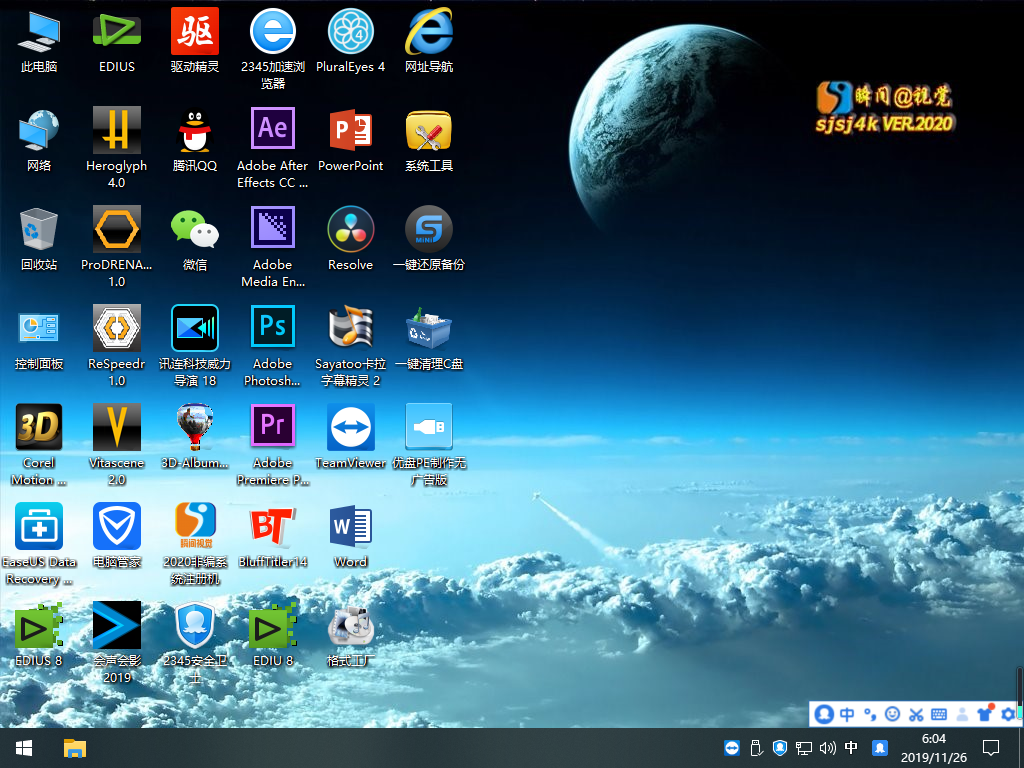Screen dimensions: 1024x768
Task: Launch EDIUS from its green desktop icon
Action: click(x=116, y=31)
